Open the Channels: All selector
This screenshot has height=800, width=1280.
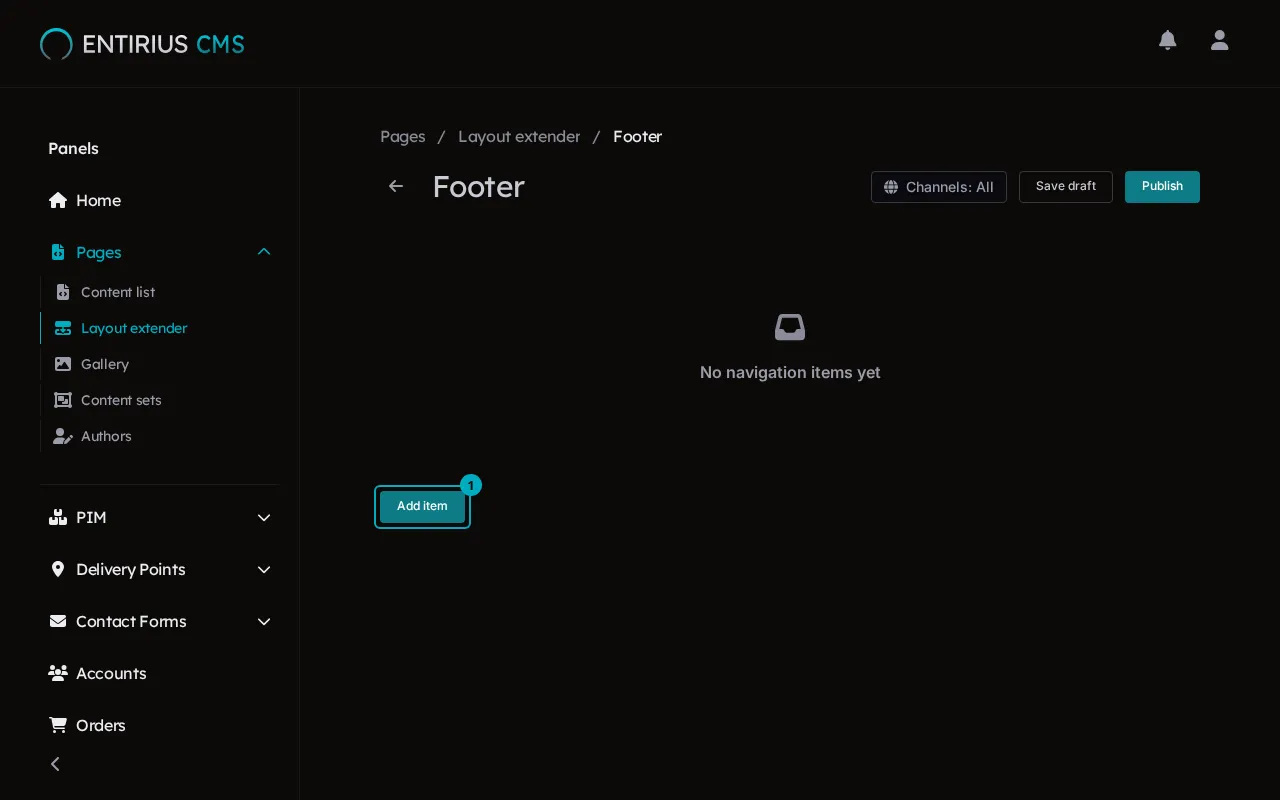click(x=939, y=187)
